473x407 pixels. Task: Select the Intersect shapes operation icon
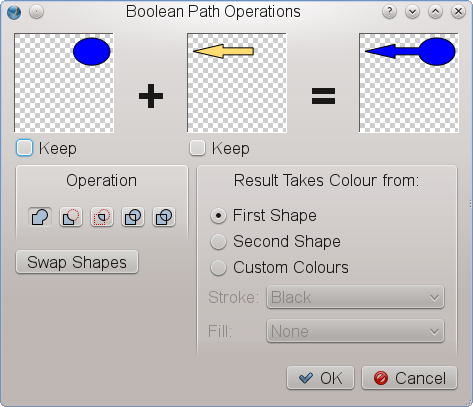102,217
